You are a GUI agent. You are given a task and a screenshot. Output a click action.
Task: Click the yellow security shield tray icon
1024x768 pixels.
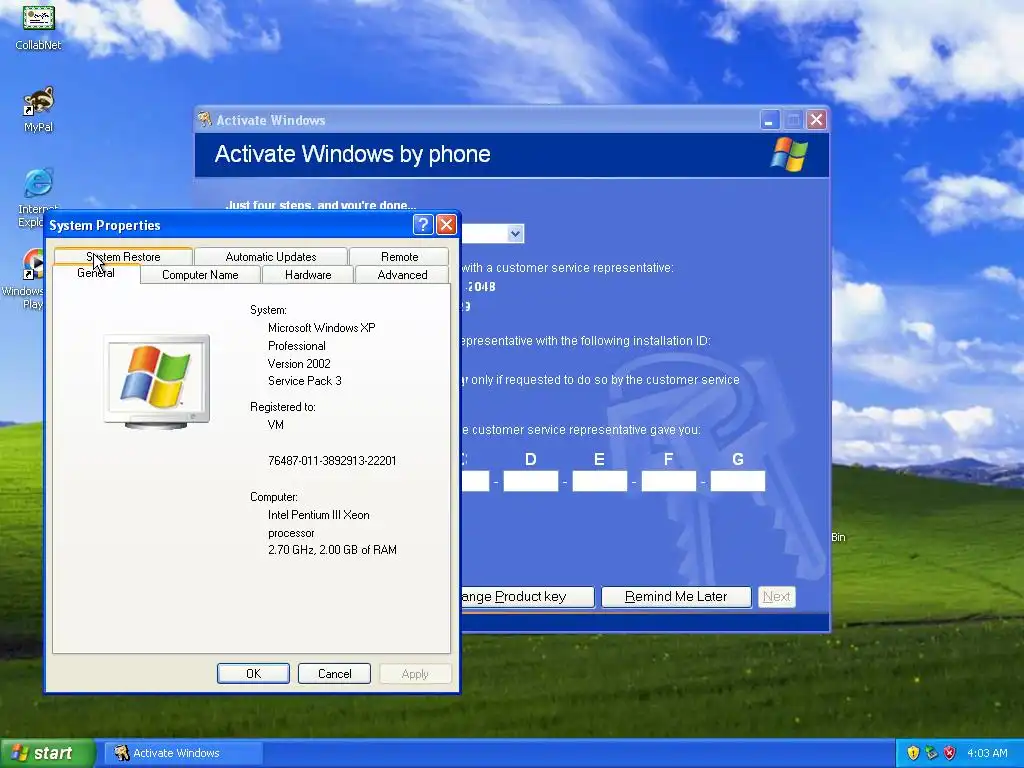(x=913, y=753)
